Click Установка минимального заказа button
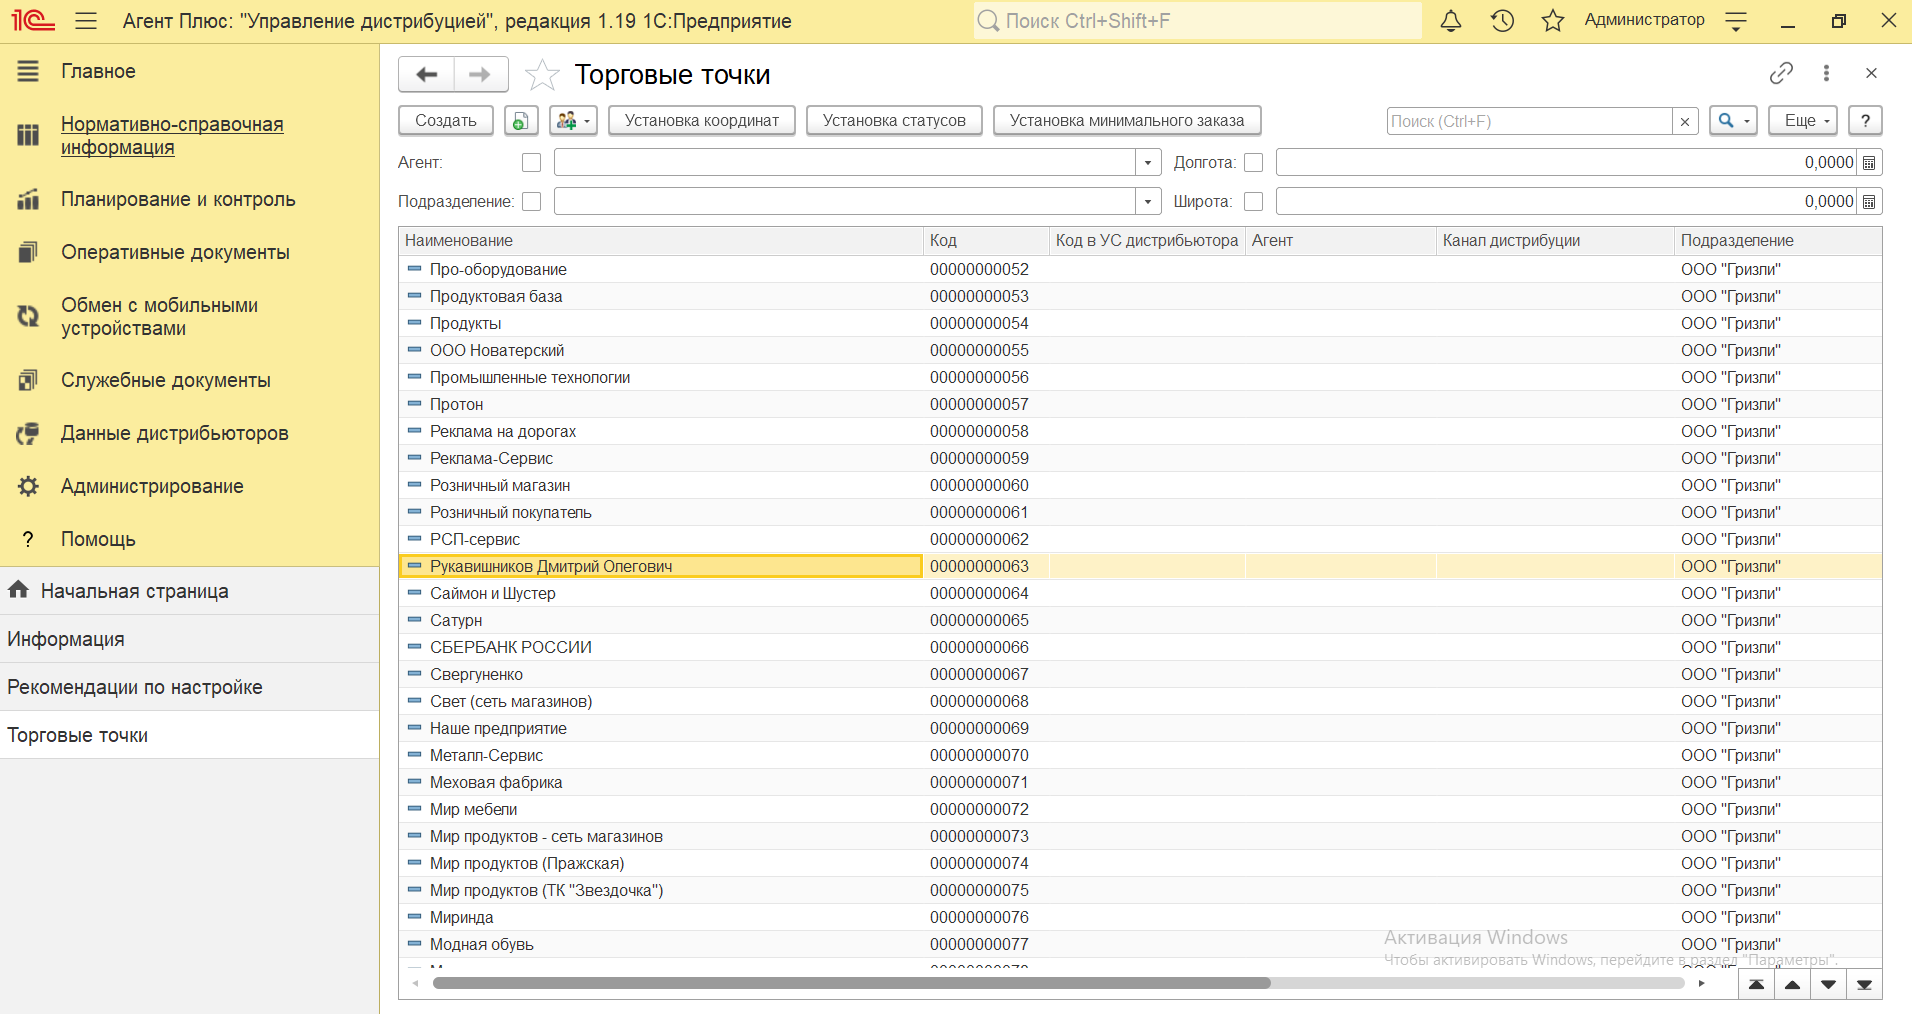The height and width of the screenshot is (1014, 1912). coord(1127,121)
